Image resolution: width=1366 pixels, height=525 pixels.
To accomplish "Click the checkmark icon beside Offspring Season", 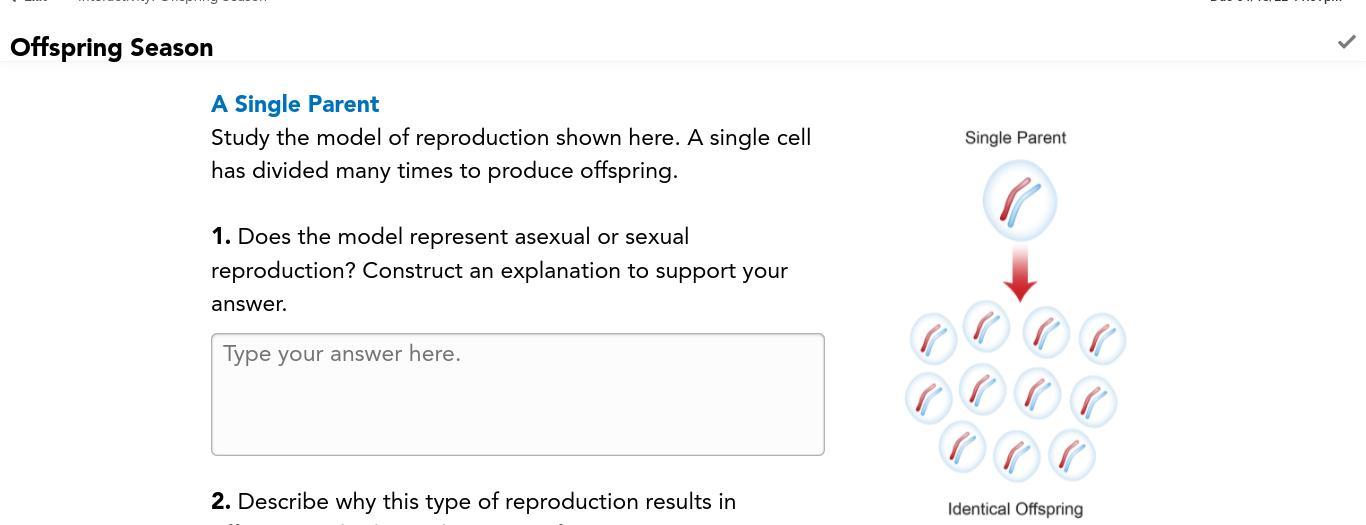I will 1346,42.
